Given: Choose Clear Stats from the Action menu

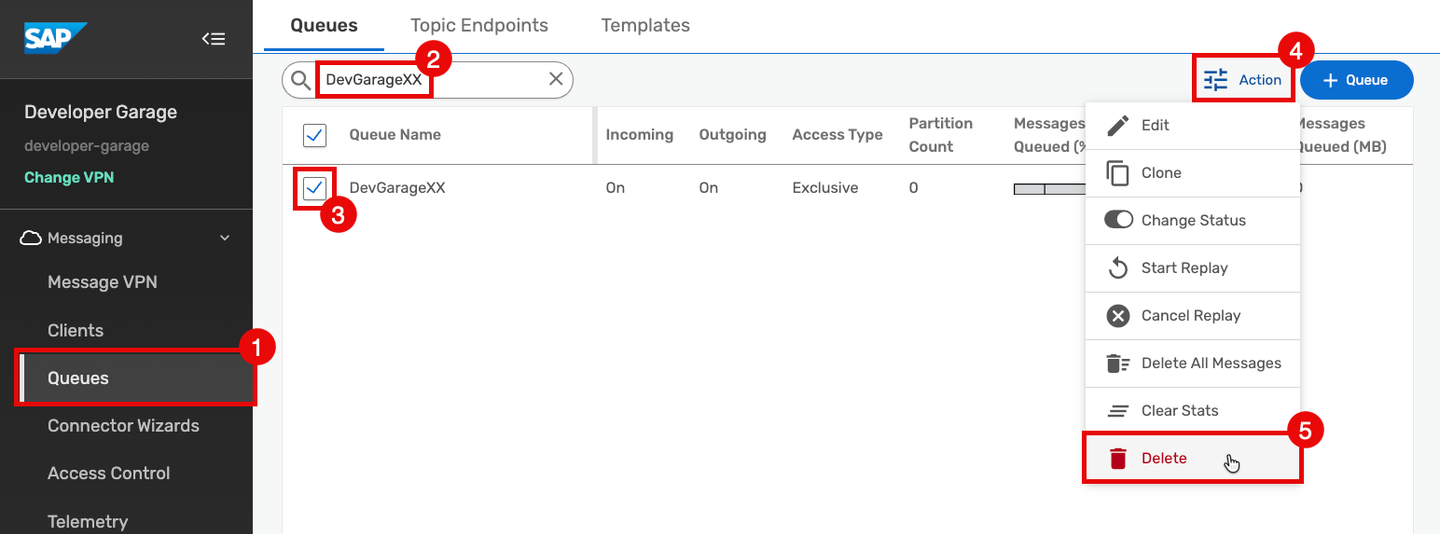Looking at the screenshot, I should click(1193, 411).
